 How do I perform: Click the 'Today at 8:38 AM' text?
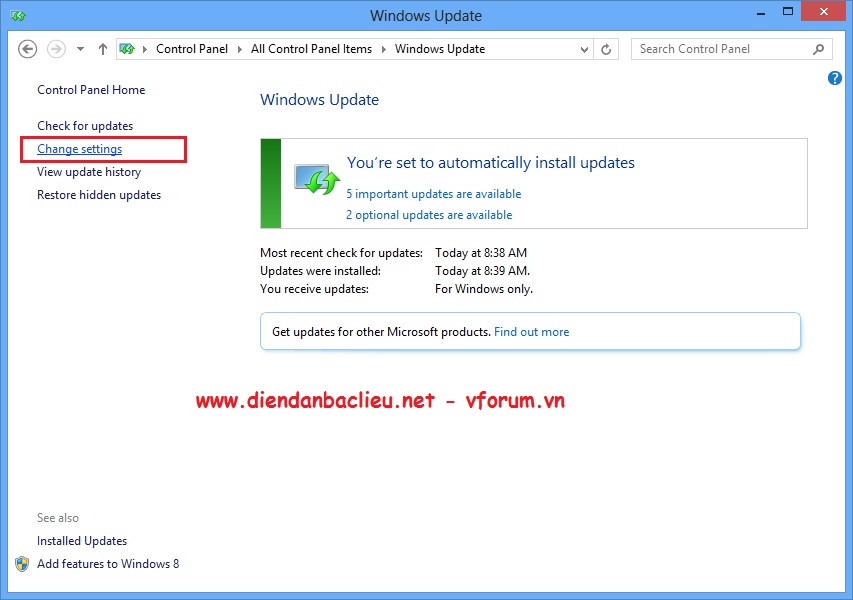(x=481, y=253)
